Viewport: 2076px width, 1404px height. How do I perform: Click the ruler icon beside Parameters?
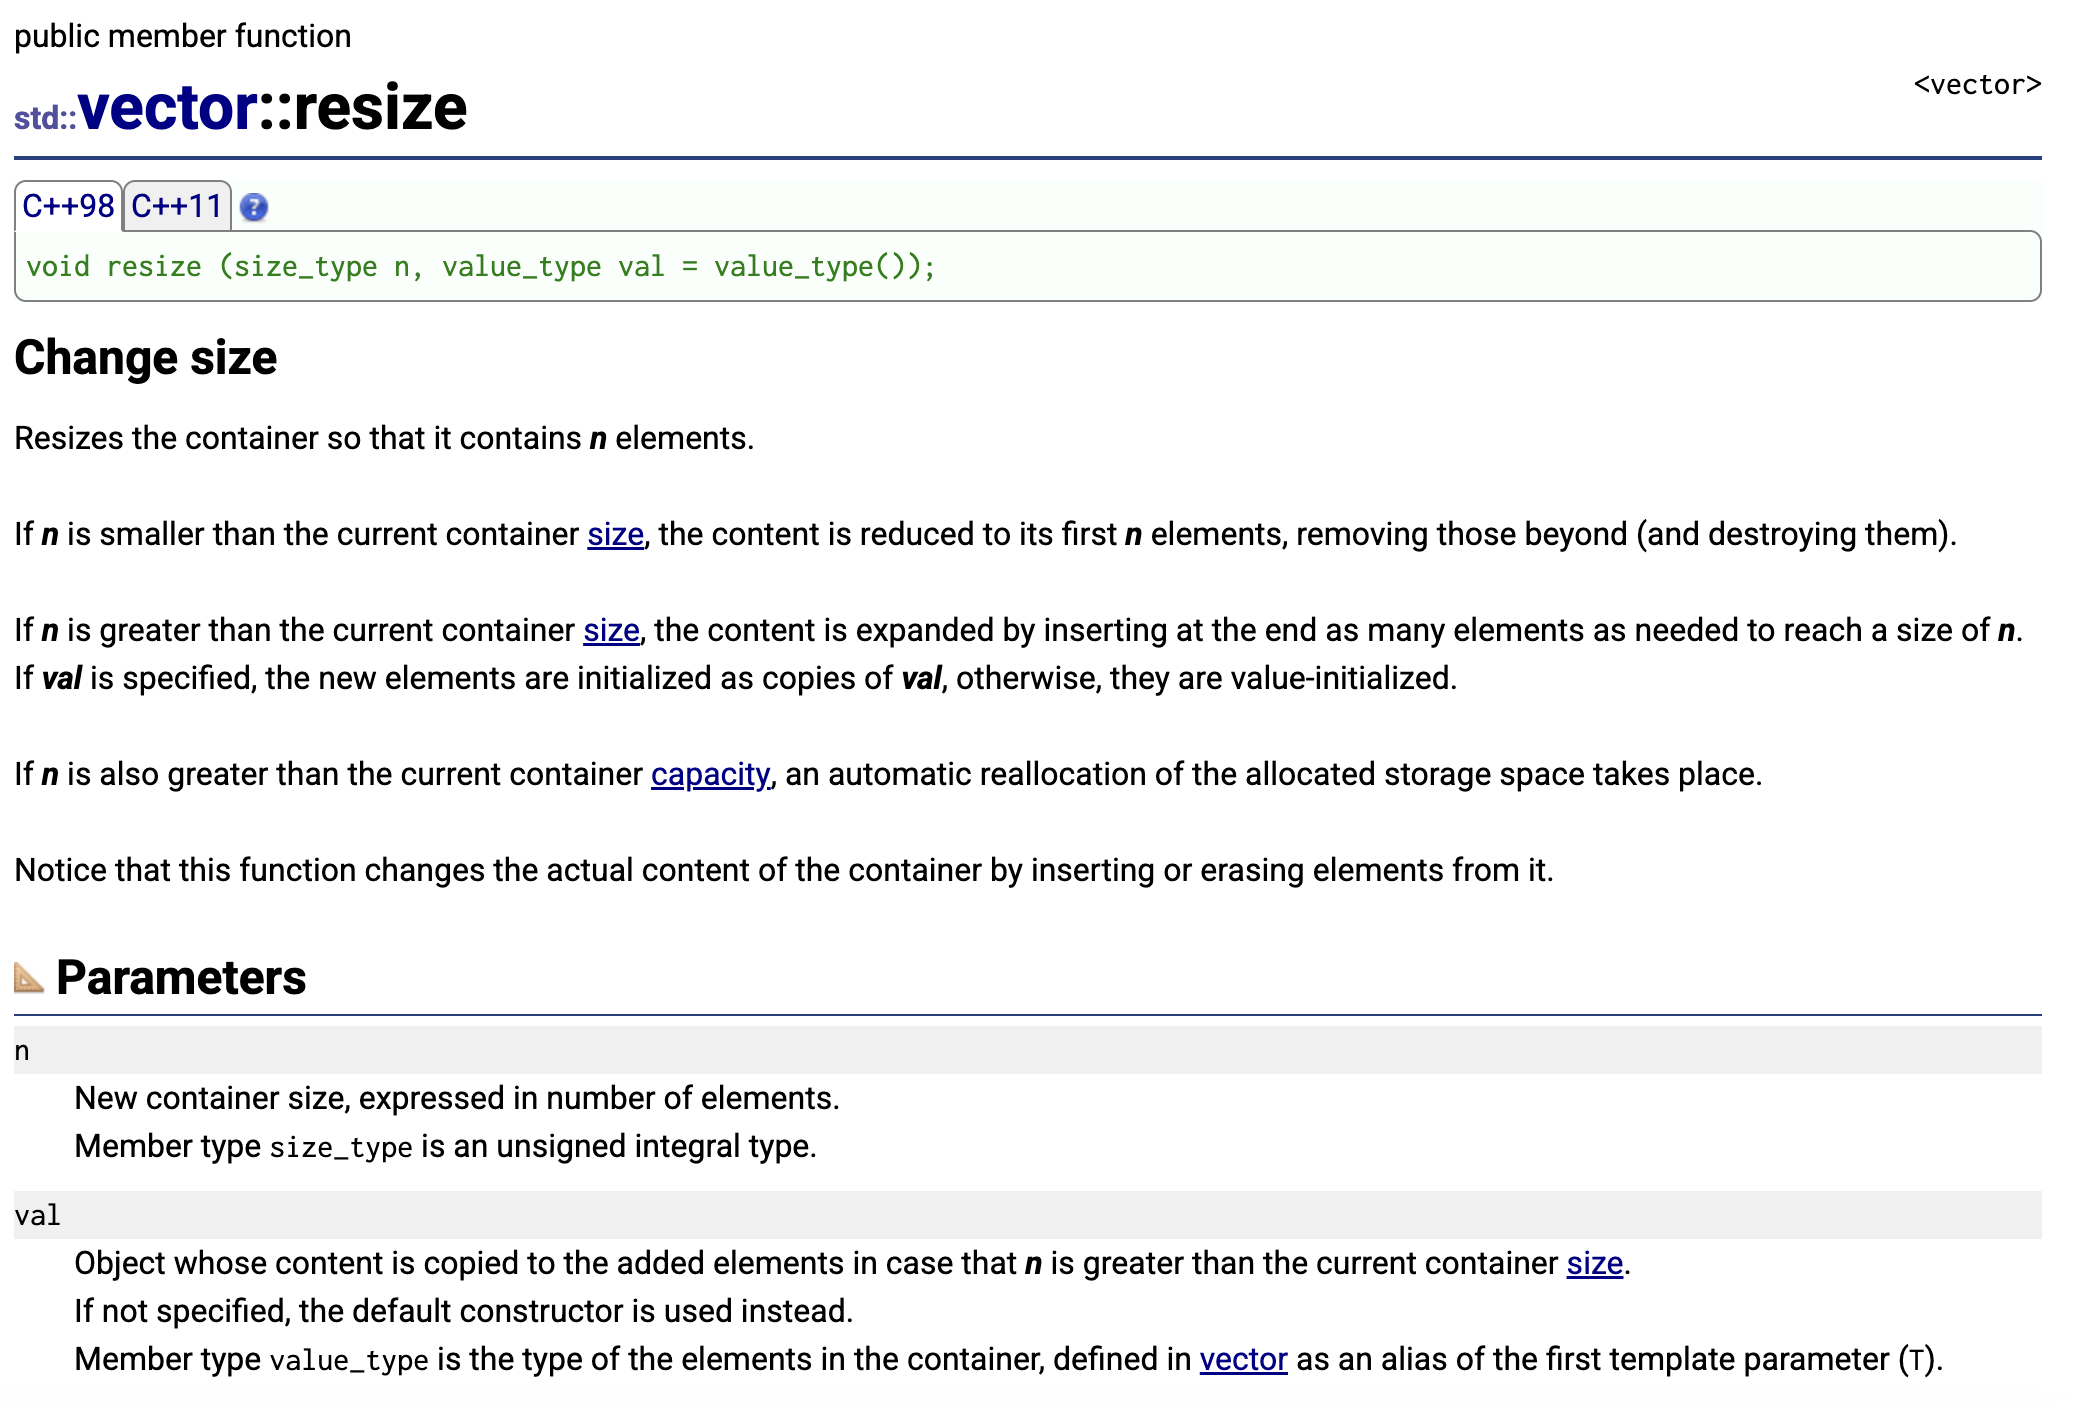click(29, 977)
